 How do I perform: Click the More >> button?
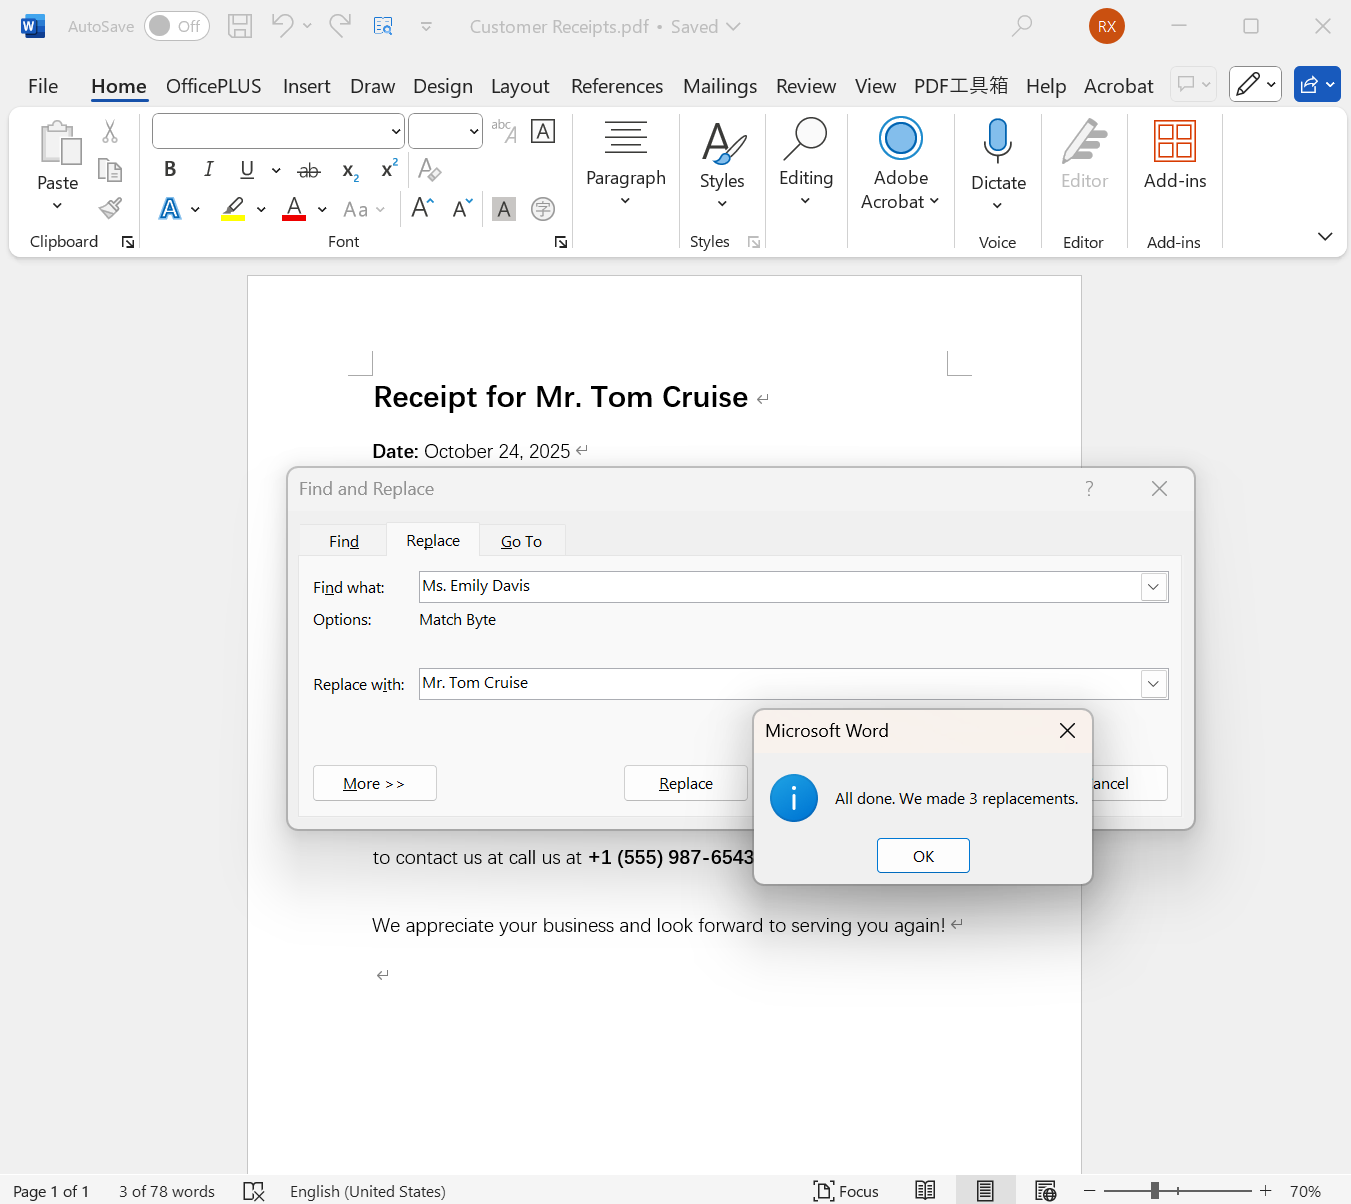[374, 783]
